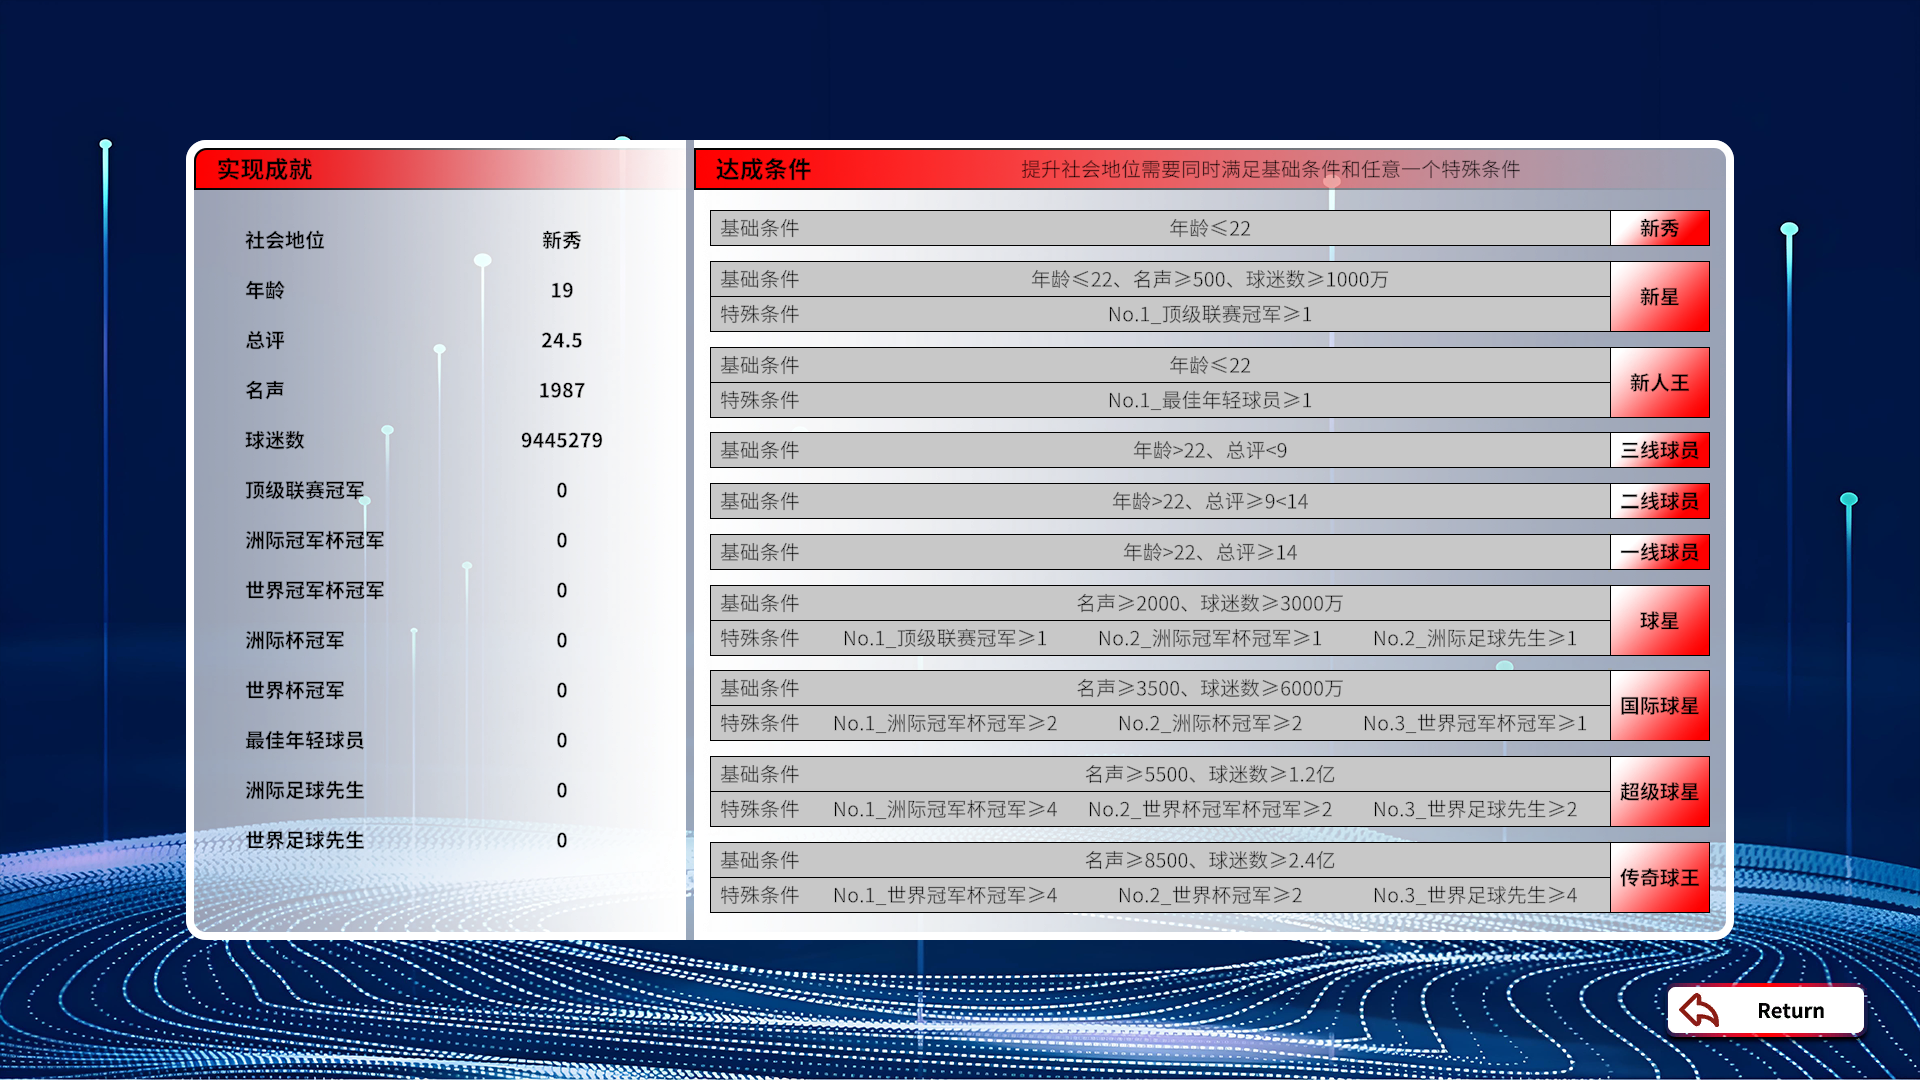Select the 新星 rank badge
Image resolution: width=1920 pixels, height=1080 pixels.
point(1659,296)
